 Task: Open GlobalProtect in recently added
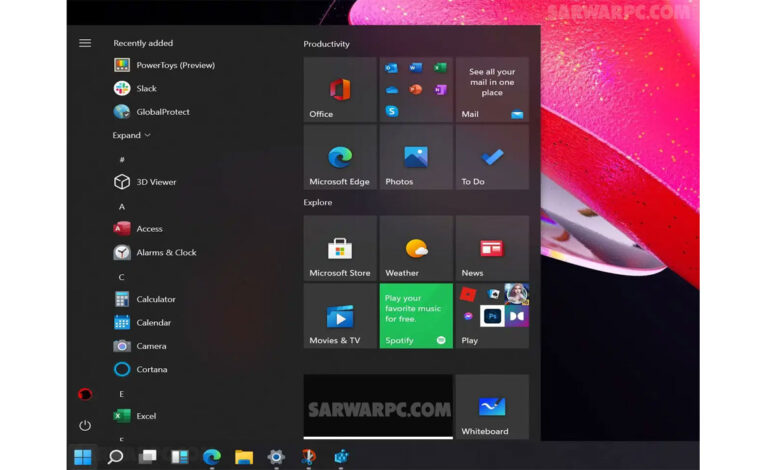(x=152, y=112)
